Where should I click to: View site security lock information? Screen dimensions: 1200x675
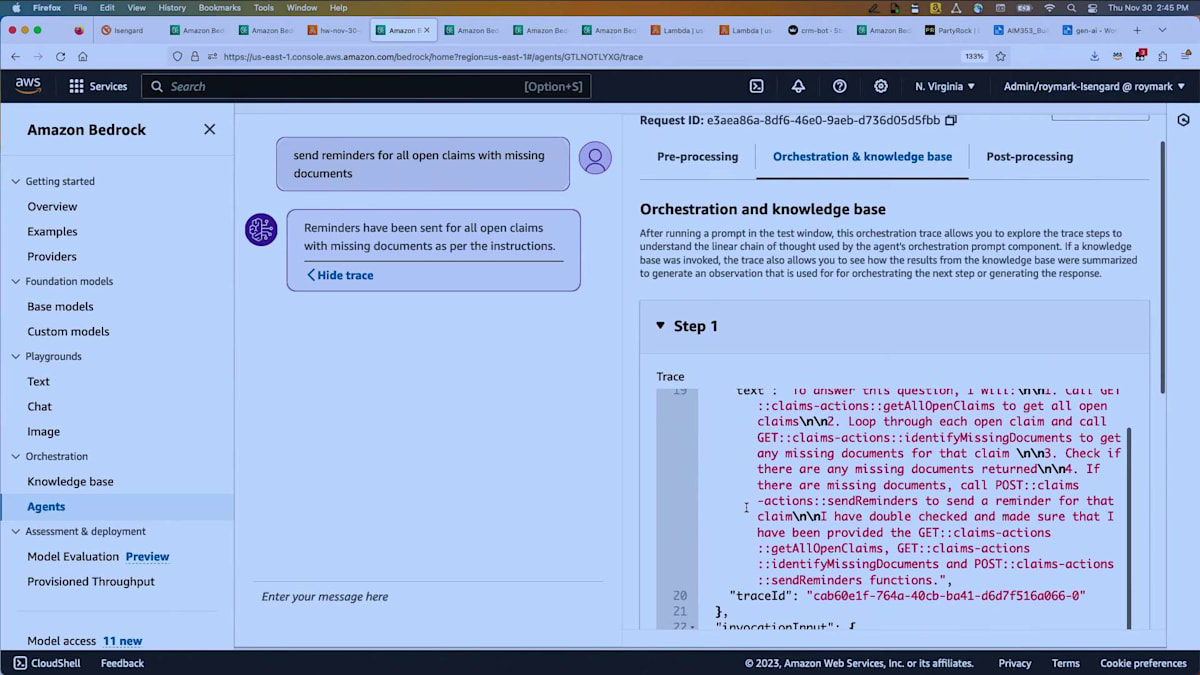(x=195, y=57)
